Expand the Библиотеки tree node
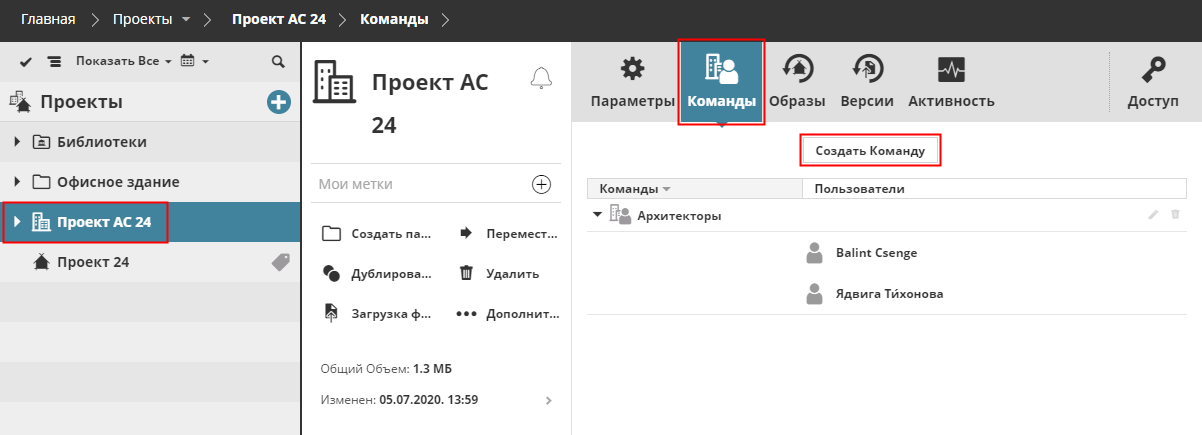Viewport: 1202px width, 435px height. coord(18,142)
